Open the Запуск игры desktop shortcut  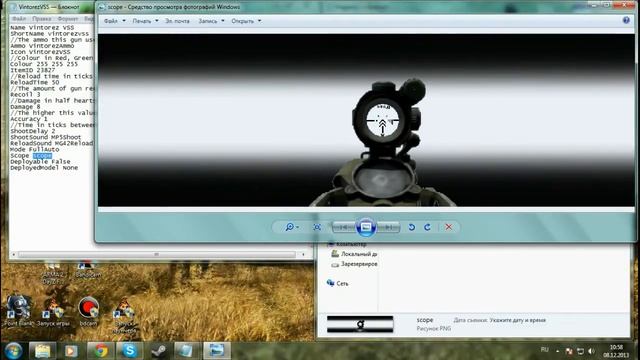pyautogui.click(x=53, y=313)
